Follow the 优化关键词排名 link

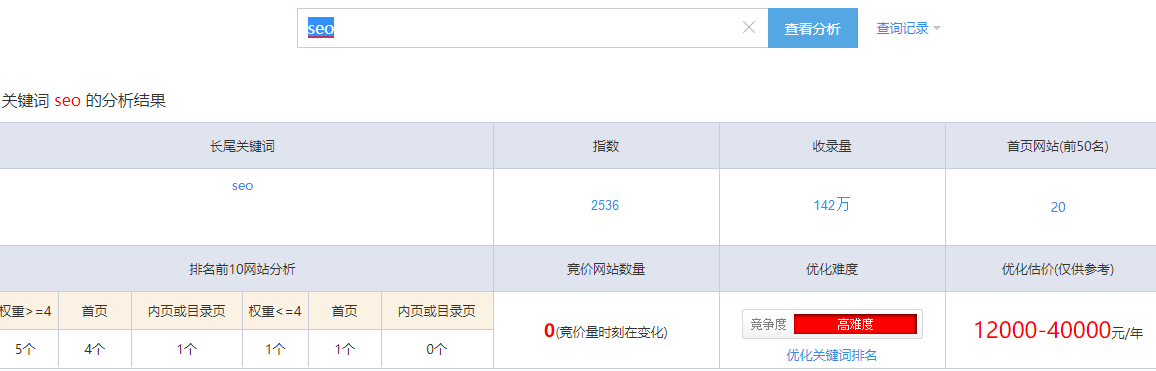832,356
